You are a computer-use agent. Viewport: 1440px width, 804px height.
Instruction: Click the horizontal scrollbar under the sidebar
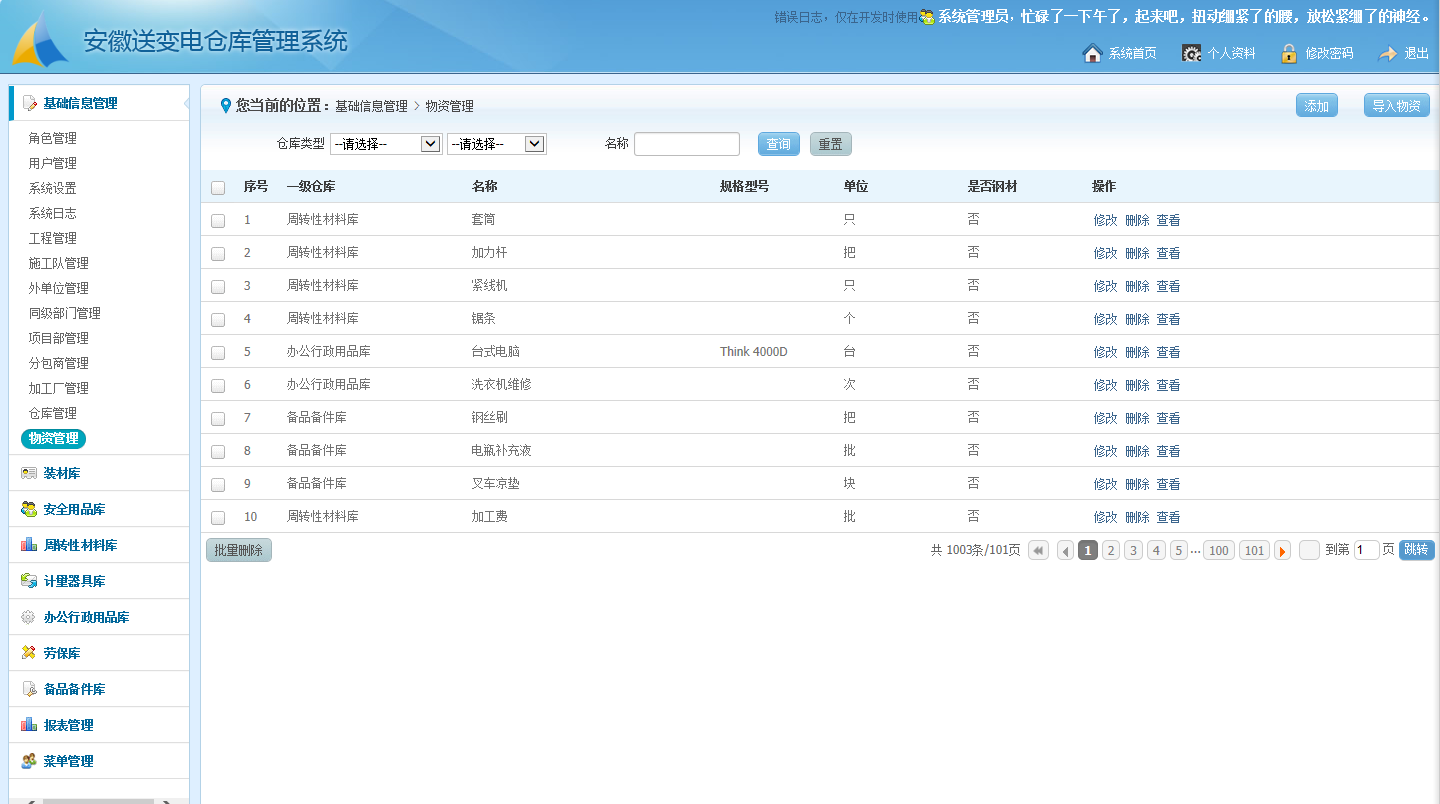(x=98, y=800)
